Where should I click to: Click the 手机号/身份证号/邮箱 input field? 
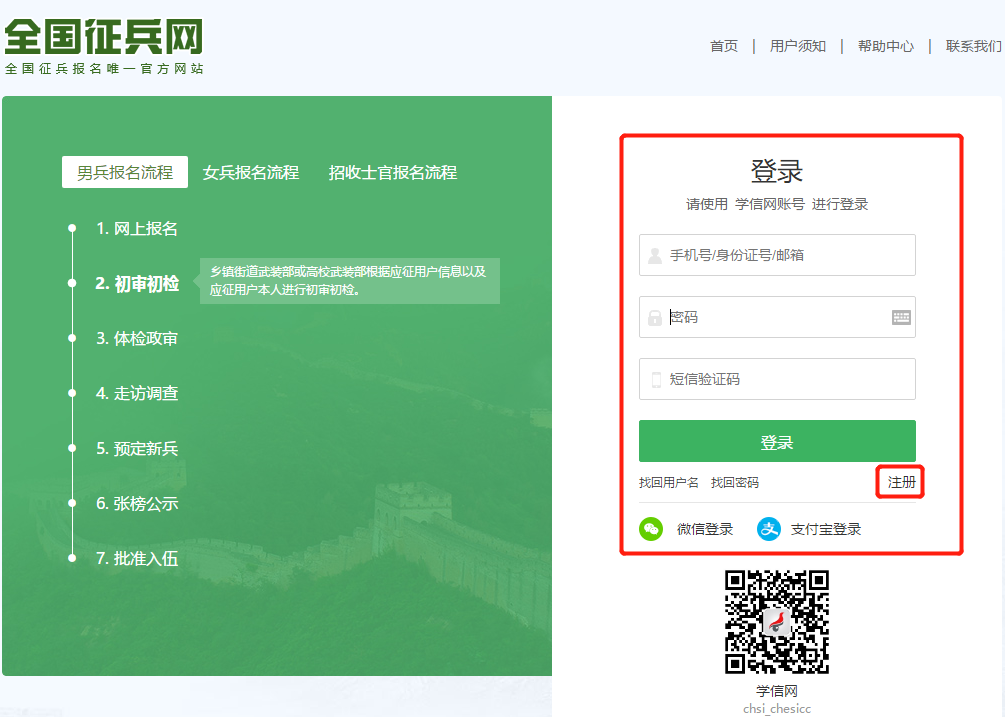point(777,255)
